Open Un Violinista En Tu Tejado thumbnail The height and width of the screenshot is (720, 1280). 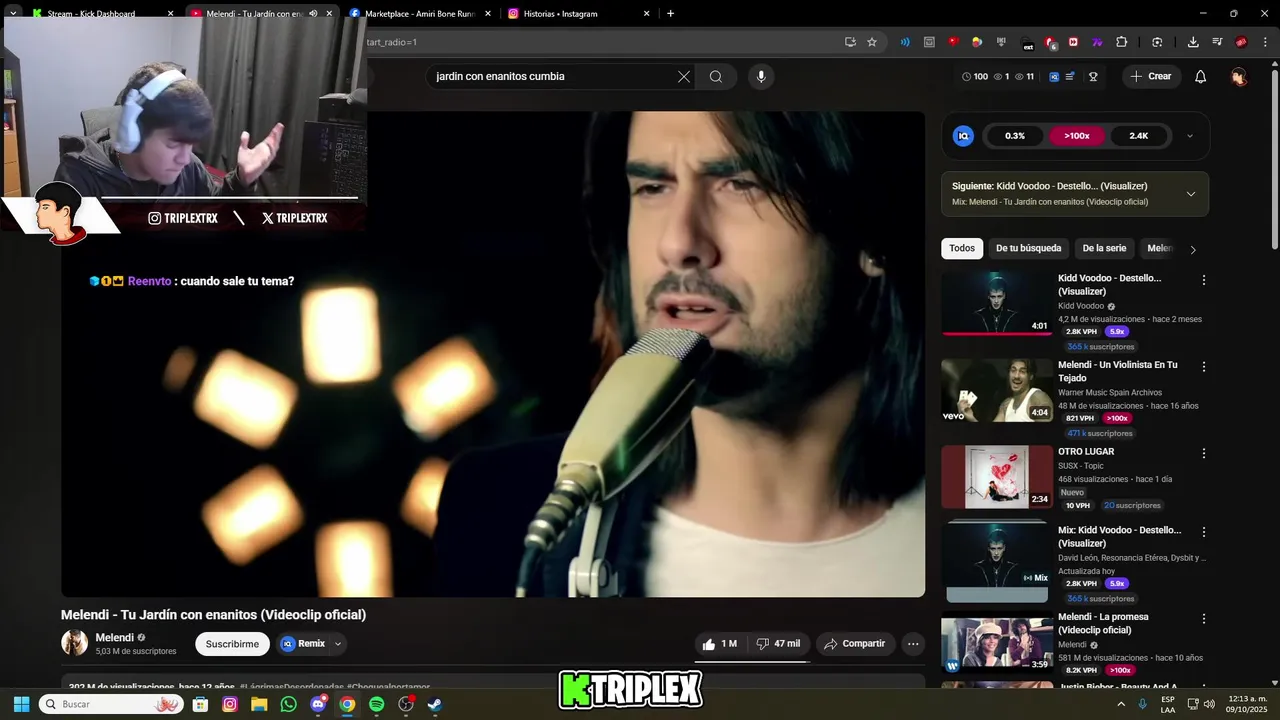click(x=997, y=390)
